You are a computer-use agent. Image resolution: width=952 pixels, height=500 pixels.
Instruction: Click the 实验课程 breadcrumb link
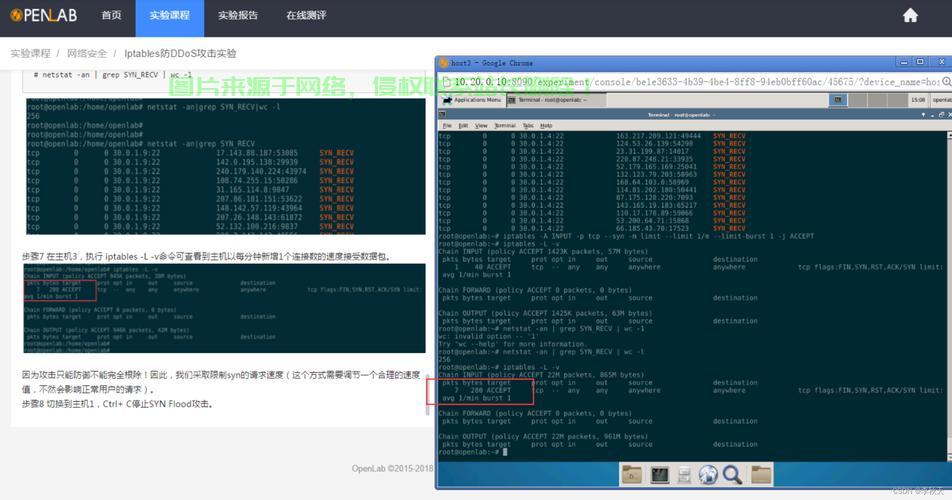[x=30, y=53]
